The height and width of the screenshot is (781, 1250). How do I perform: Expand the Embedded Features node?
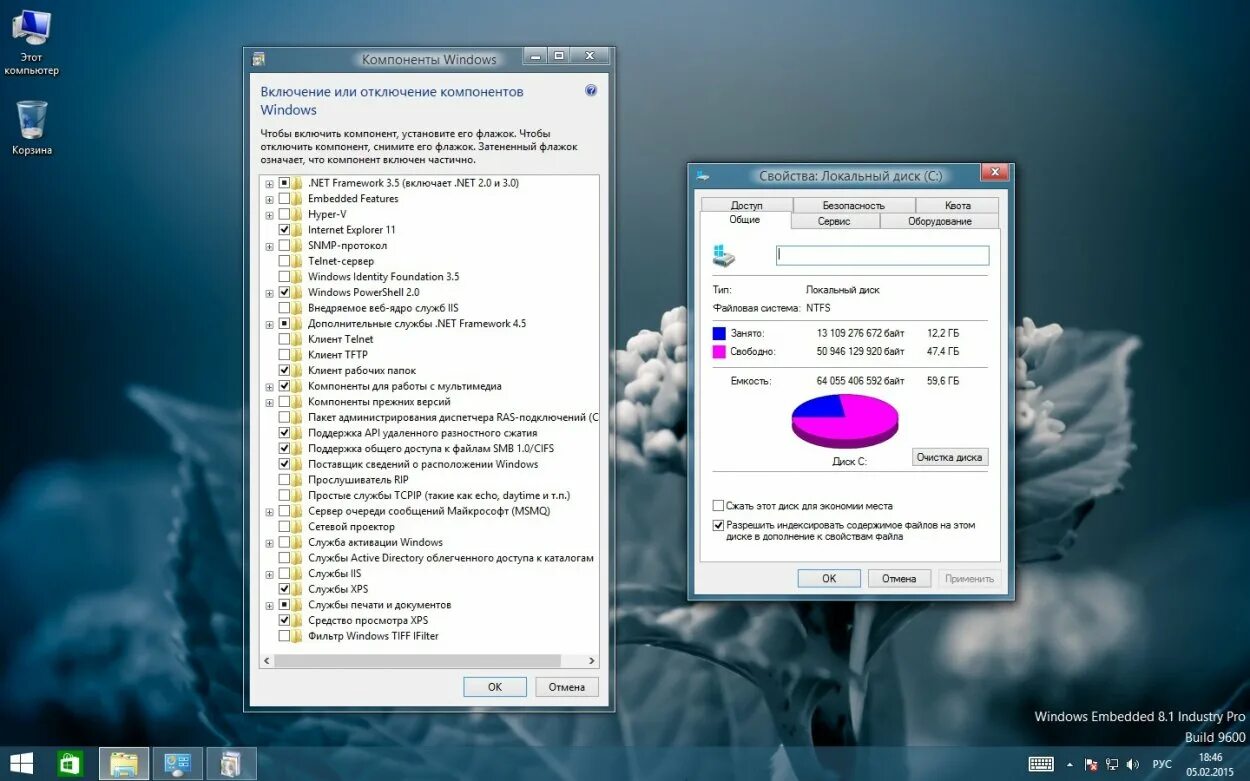[x=269, y=199]
